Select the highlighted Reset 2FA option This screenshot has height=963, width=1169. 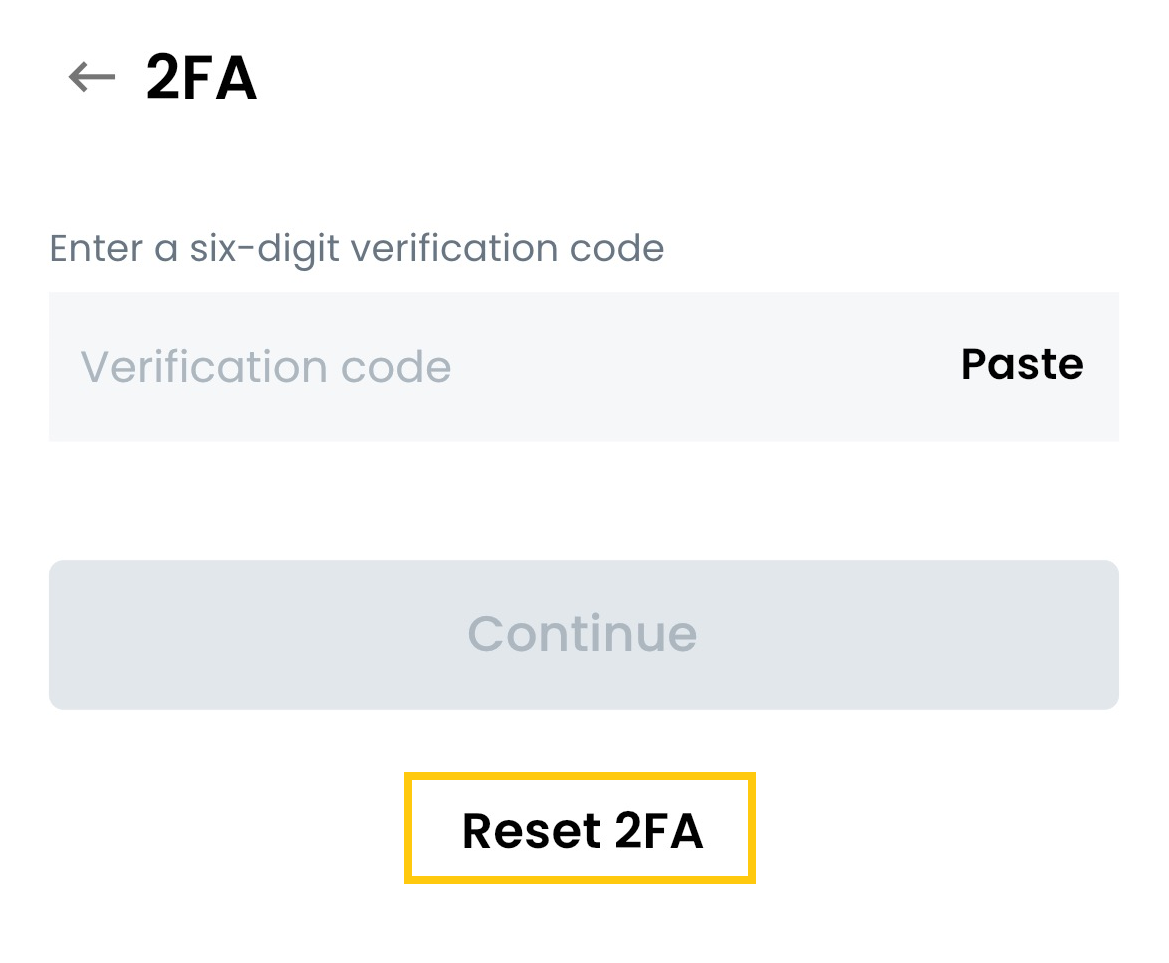click(581, 827)
